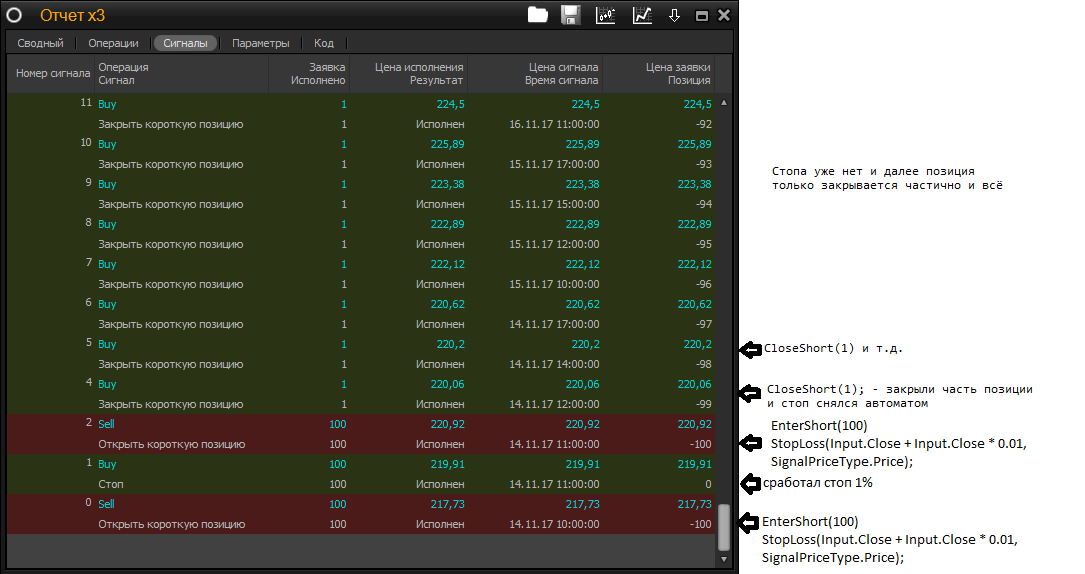Click the save floppy disk icon
Viewport: 1085px width, 574px height.
point(571,15)
